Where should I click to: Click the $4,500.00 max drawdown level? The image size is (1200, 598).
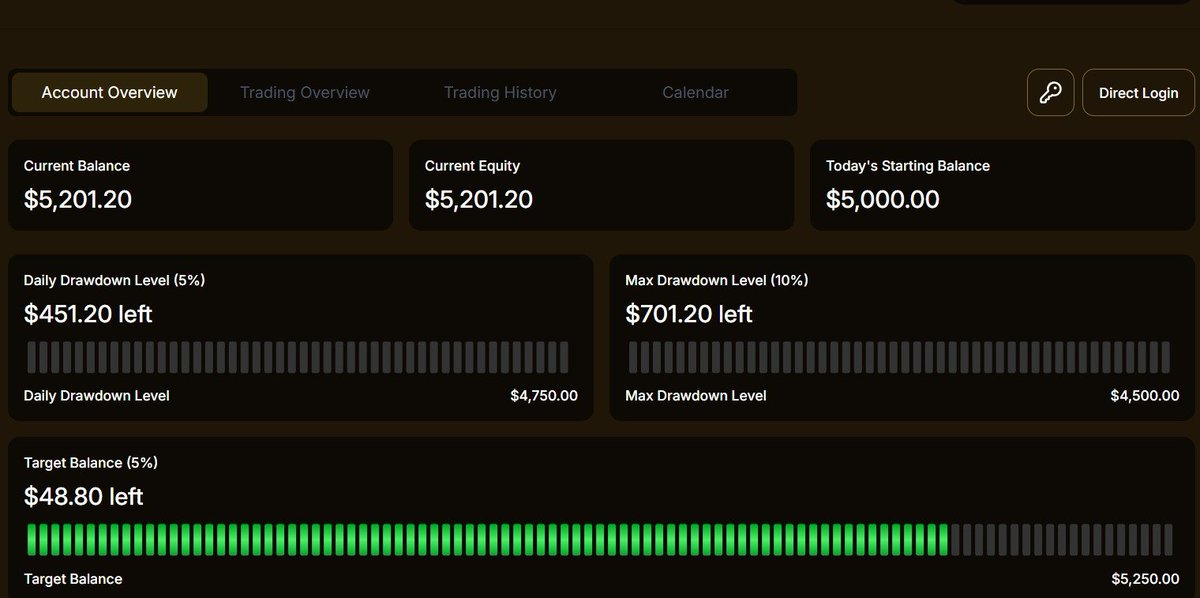click(x=1145, y=396)
